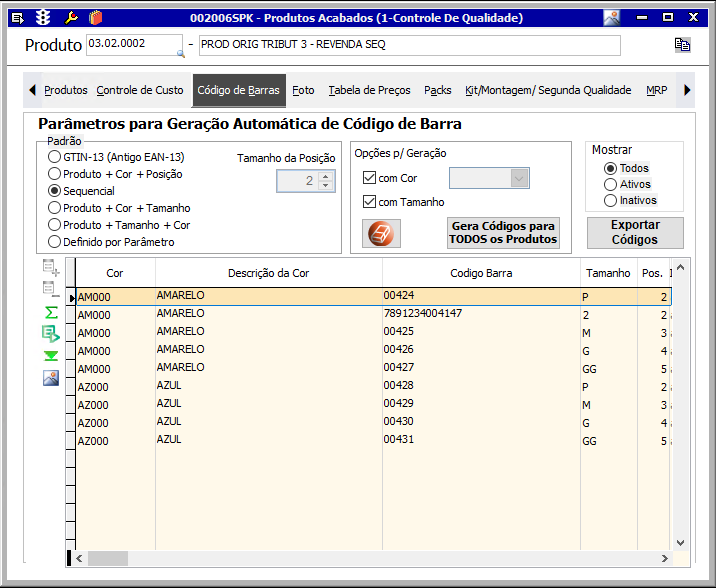Show Todos records radio option
This screenshot has height=588, width=716.
coord(611,168)
